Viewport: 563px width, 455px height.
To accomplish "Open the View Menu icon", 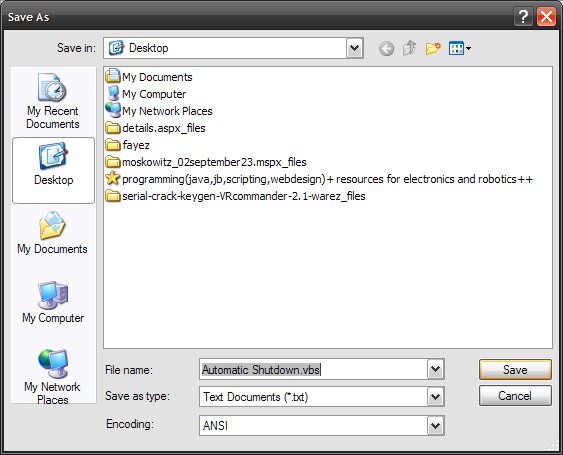I will point(460,48).
